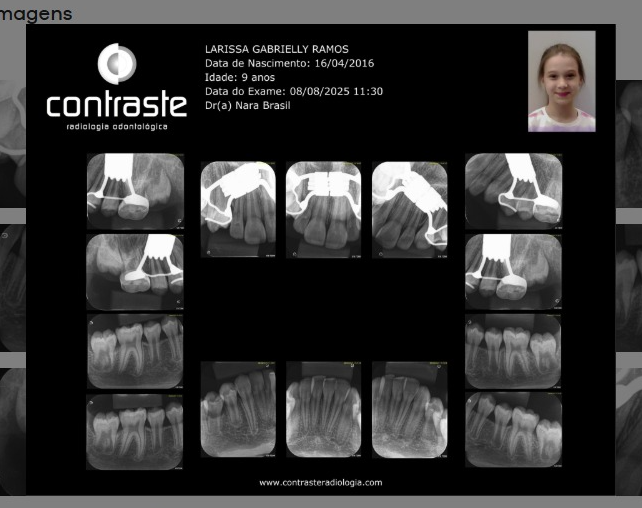Open bottom-row center-left lower anterior radiograph
This screenshot has height=508, width=642.
click(238, 409)
